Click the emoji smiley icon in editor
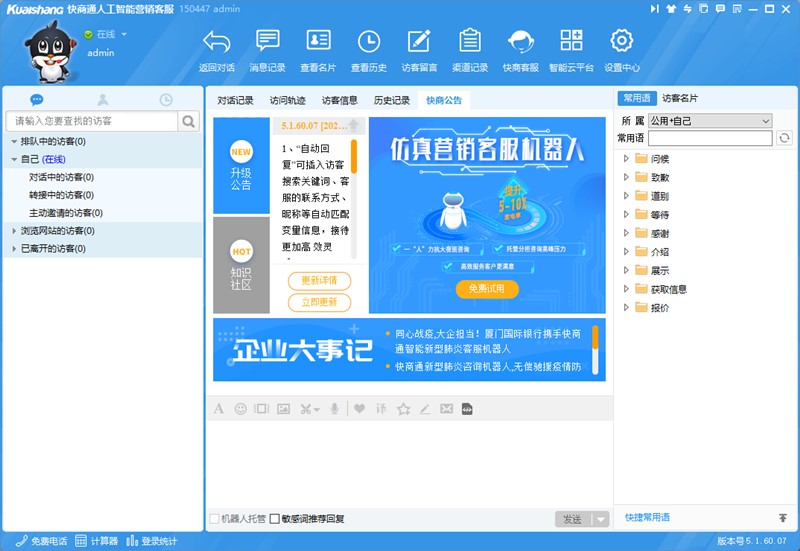 [x=241, y=409]
